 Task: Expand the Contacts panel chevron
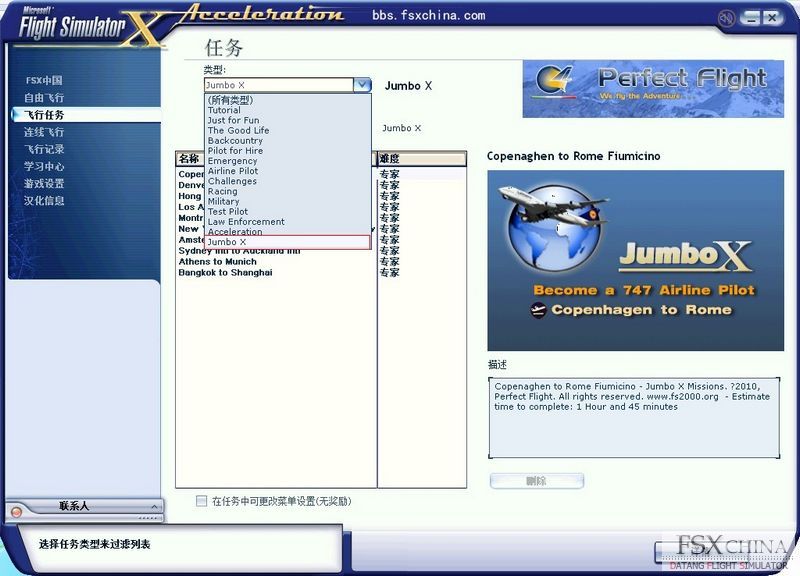[x=154, y=506]
